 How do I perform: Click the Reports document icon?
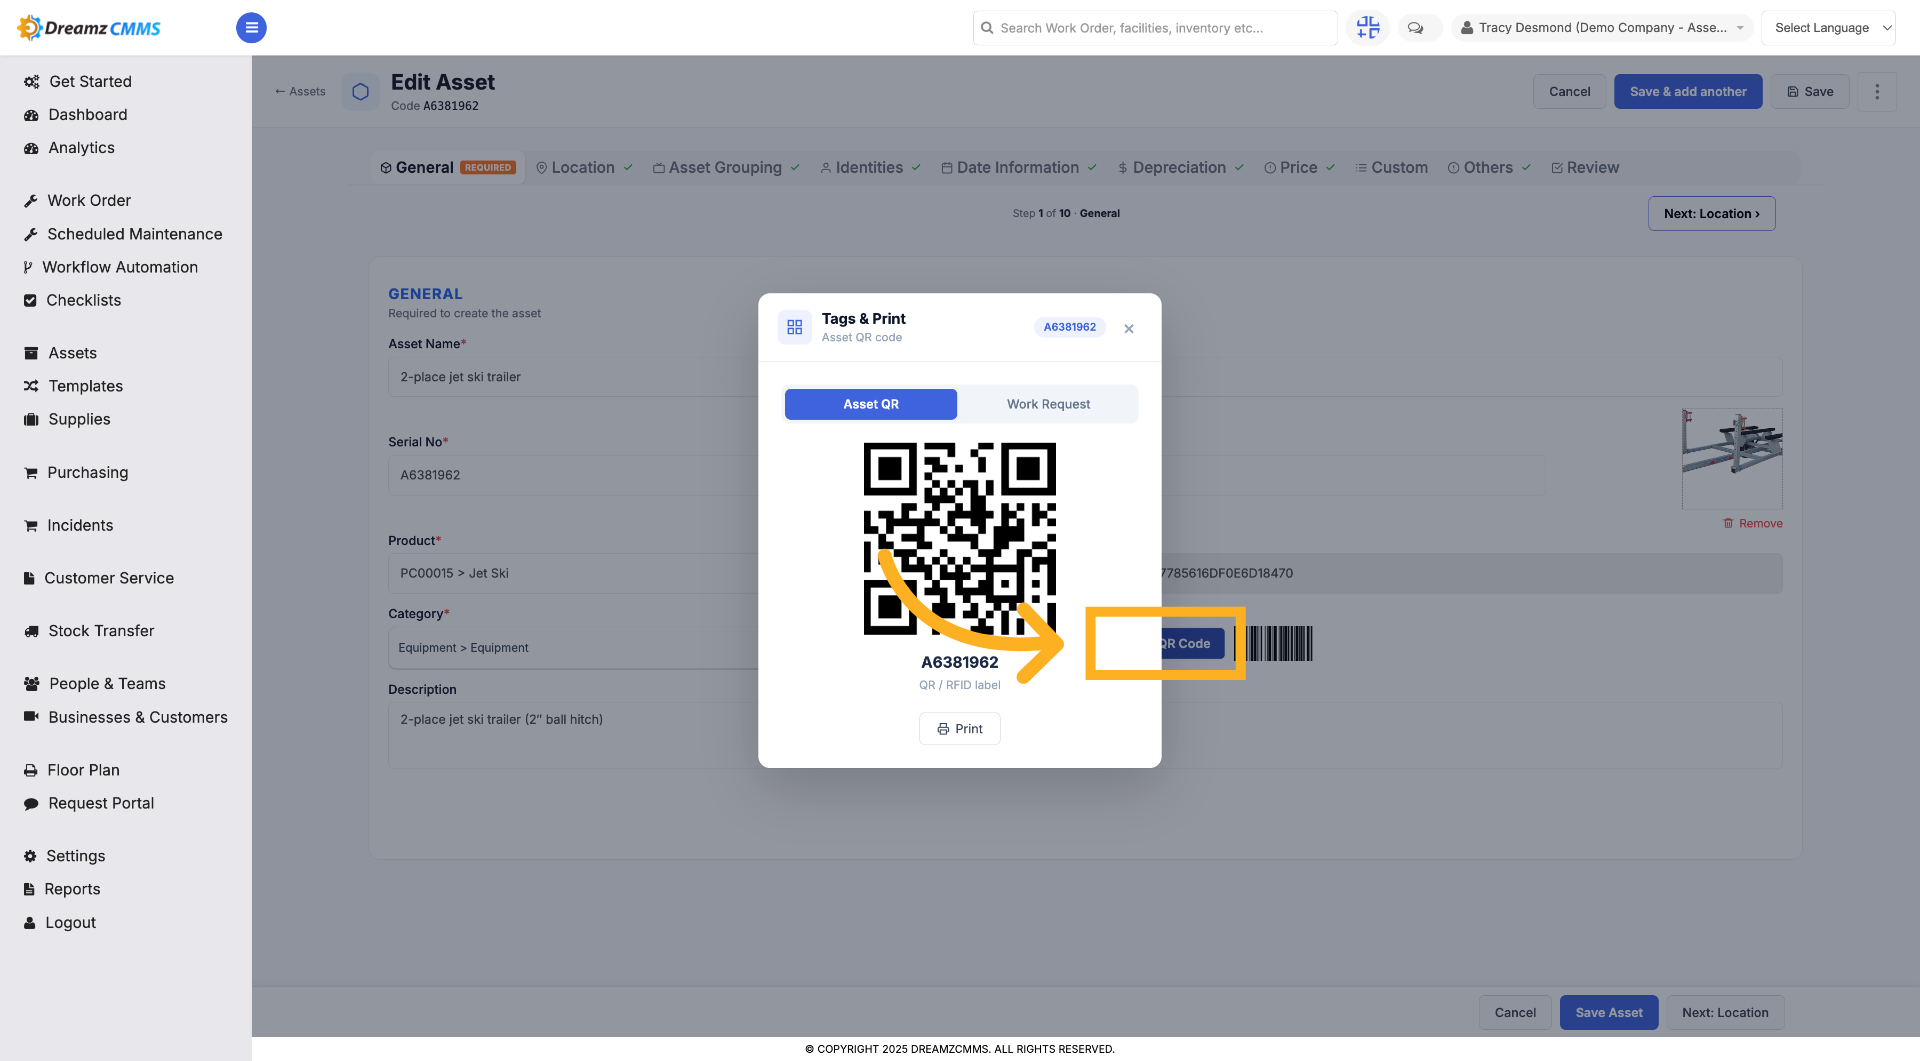29,890
